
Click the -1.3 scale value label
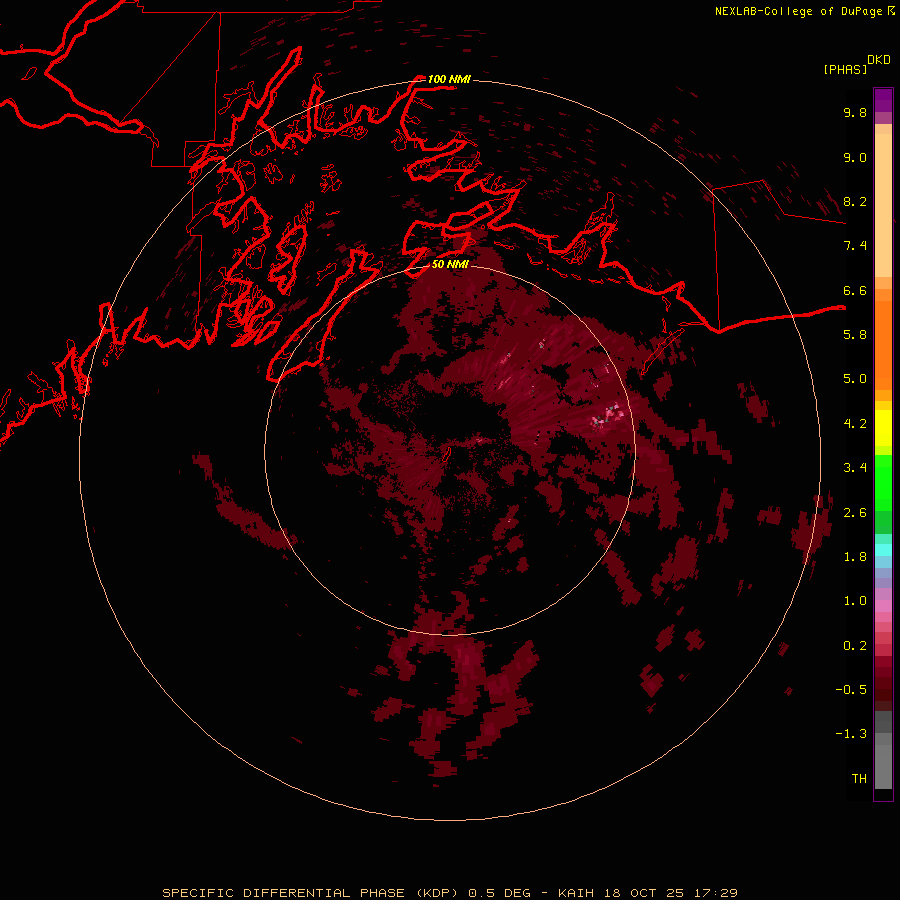tap(851, 734)
